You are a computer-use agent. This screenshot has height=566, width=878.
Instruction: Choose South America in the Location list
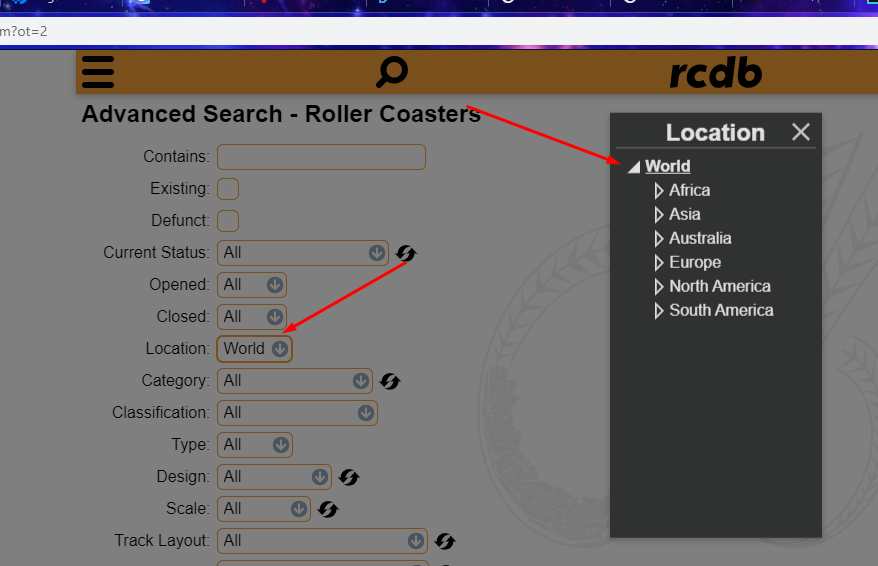click(721, 311)
